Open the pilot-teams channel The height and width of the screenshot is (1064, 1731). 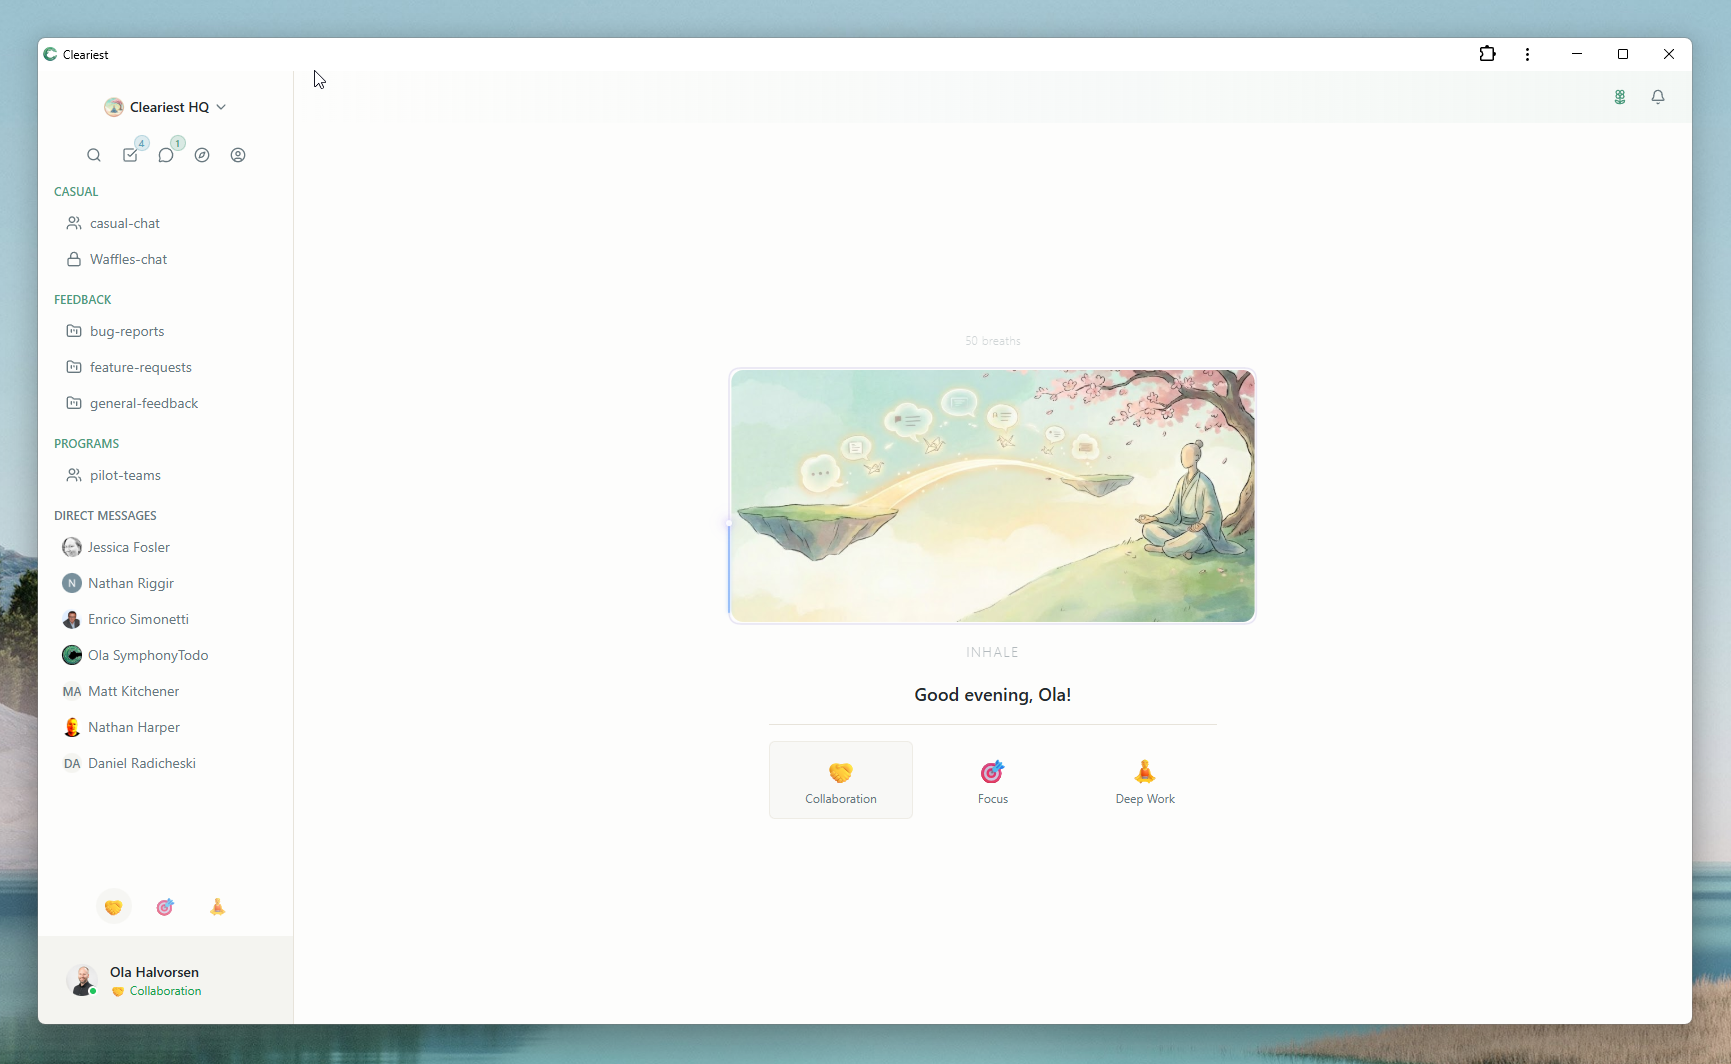click(x=165, y=475)
